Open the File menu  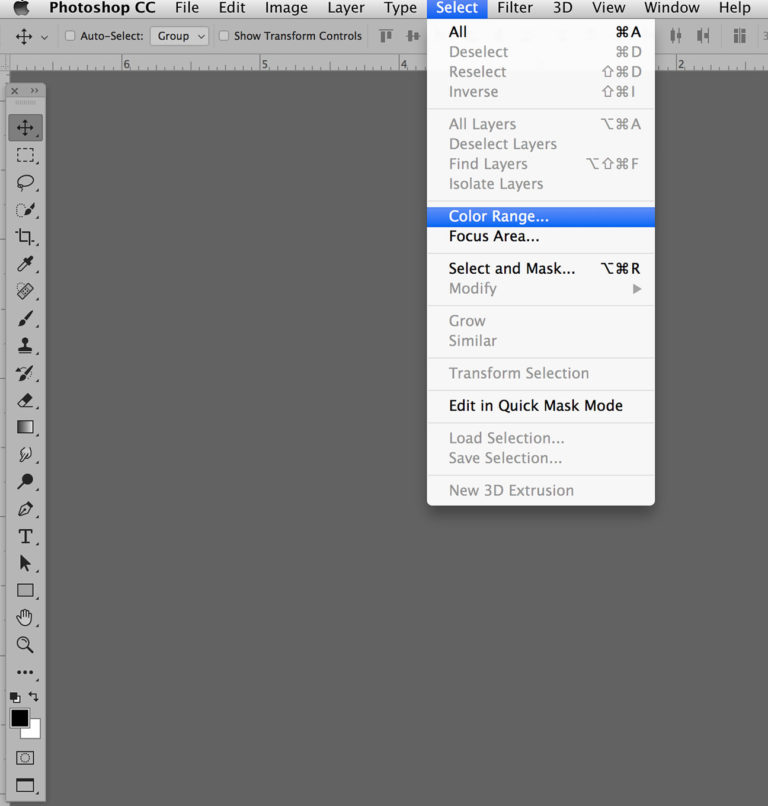(187, 8)
